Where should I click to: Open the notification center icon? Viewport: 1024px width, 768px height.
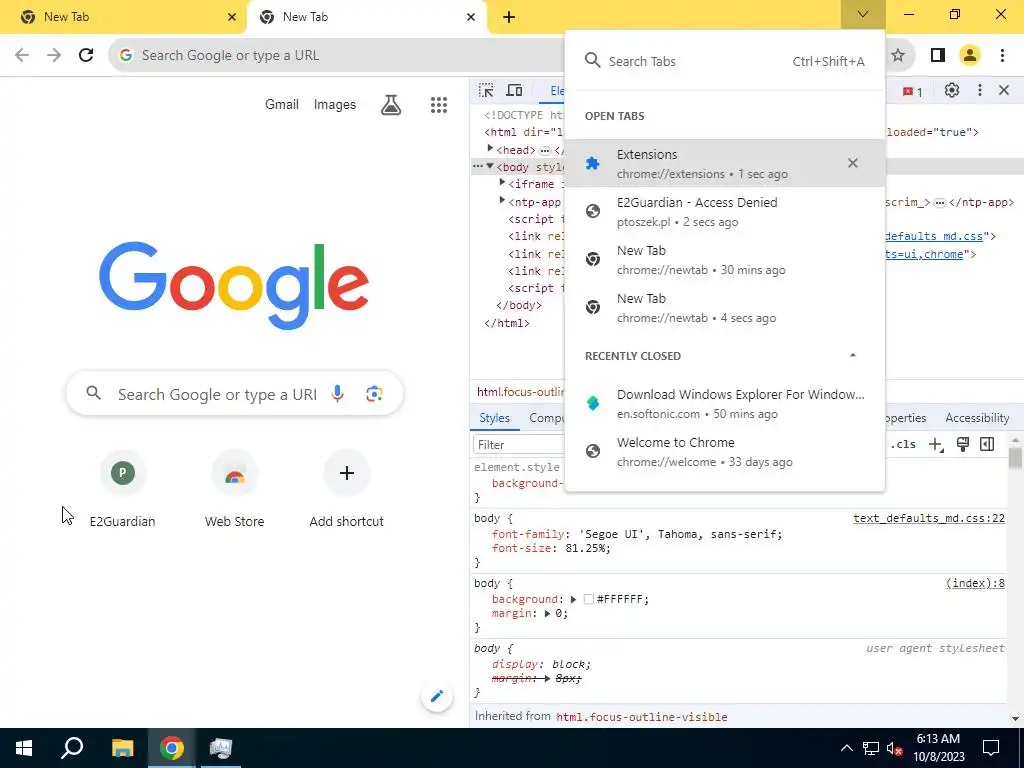[x=991, y=748]
